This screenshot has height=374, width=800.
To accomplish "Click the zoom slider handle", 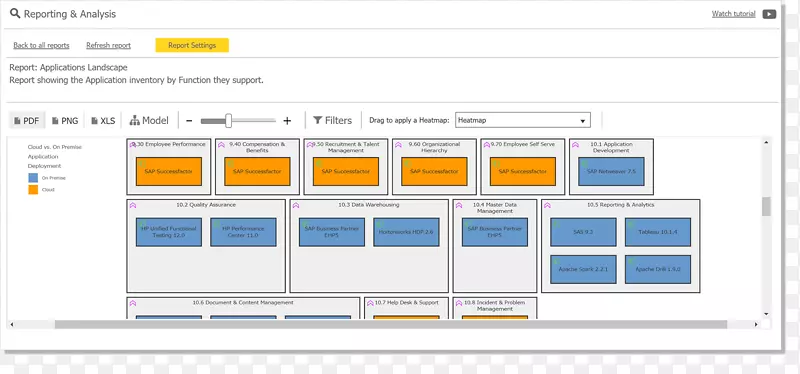I will tap(229, 121).
